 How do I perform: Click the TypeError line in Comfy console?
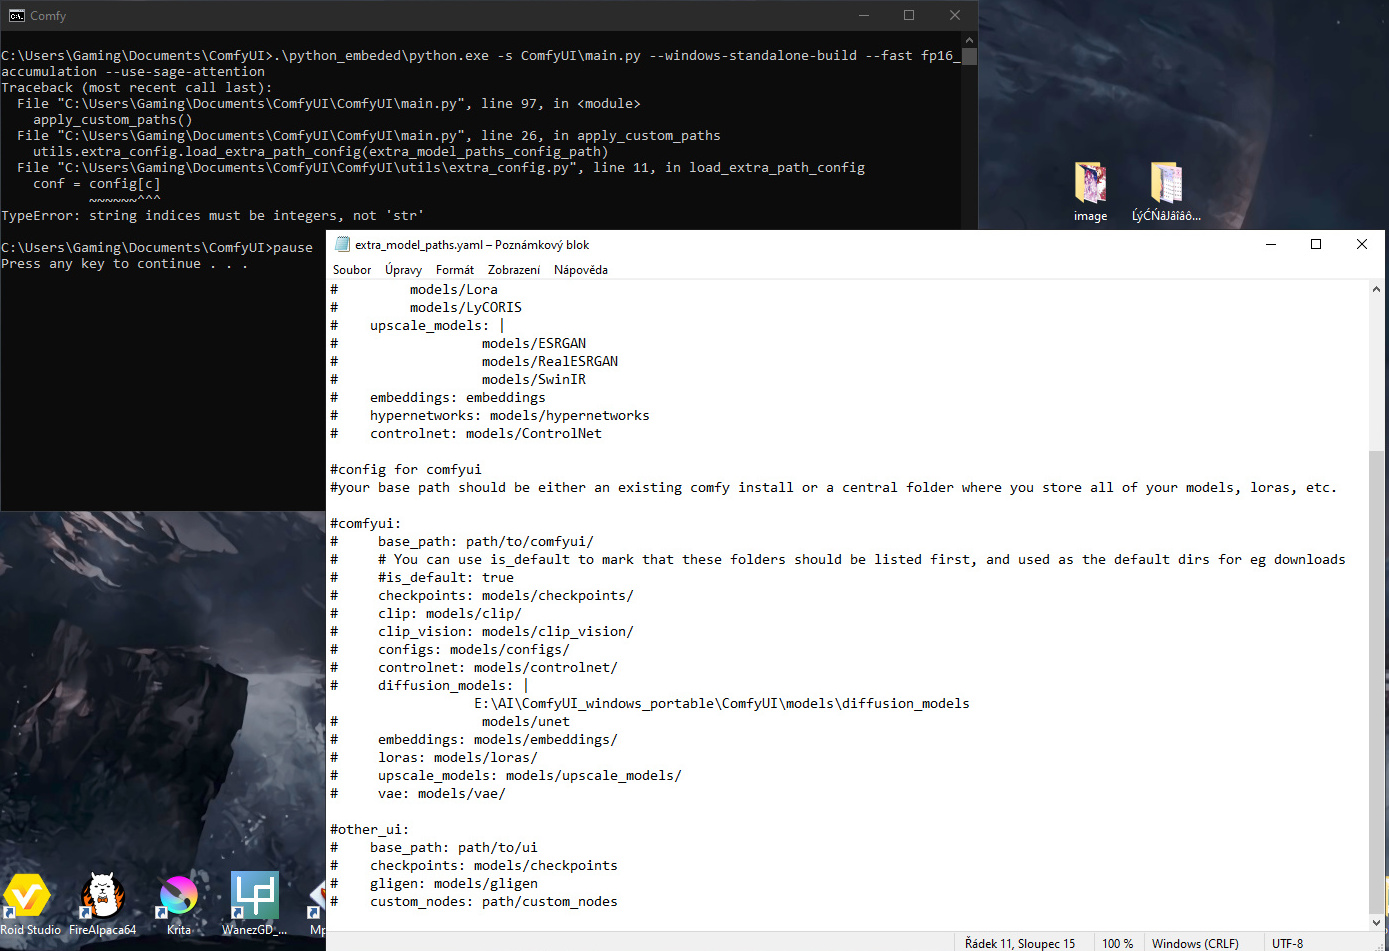212,215
